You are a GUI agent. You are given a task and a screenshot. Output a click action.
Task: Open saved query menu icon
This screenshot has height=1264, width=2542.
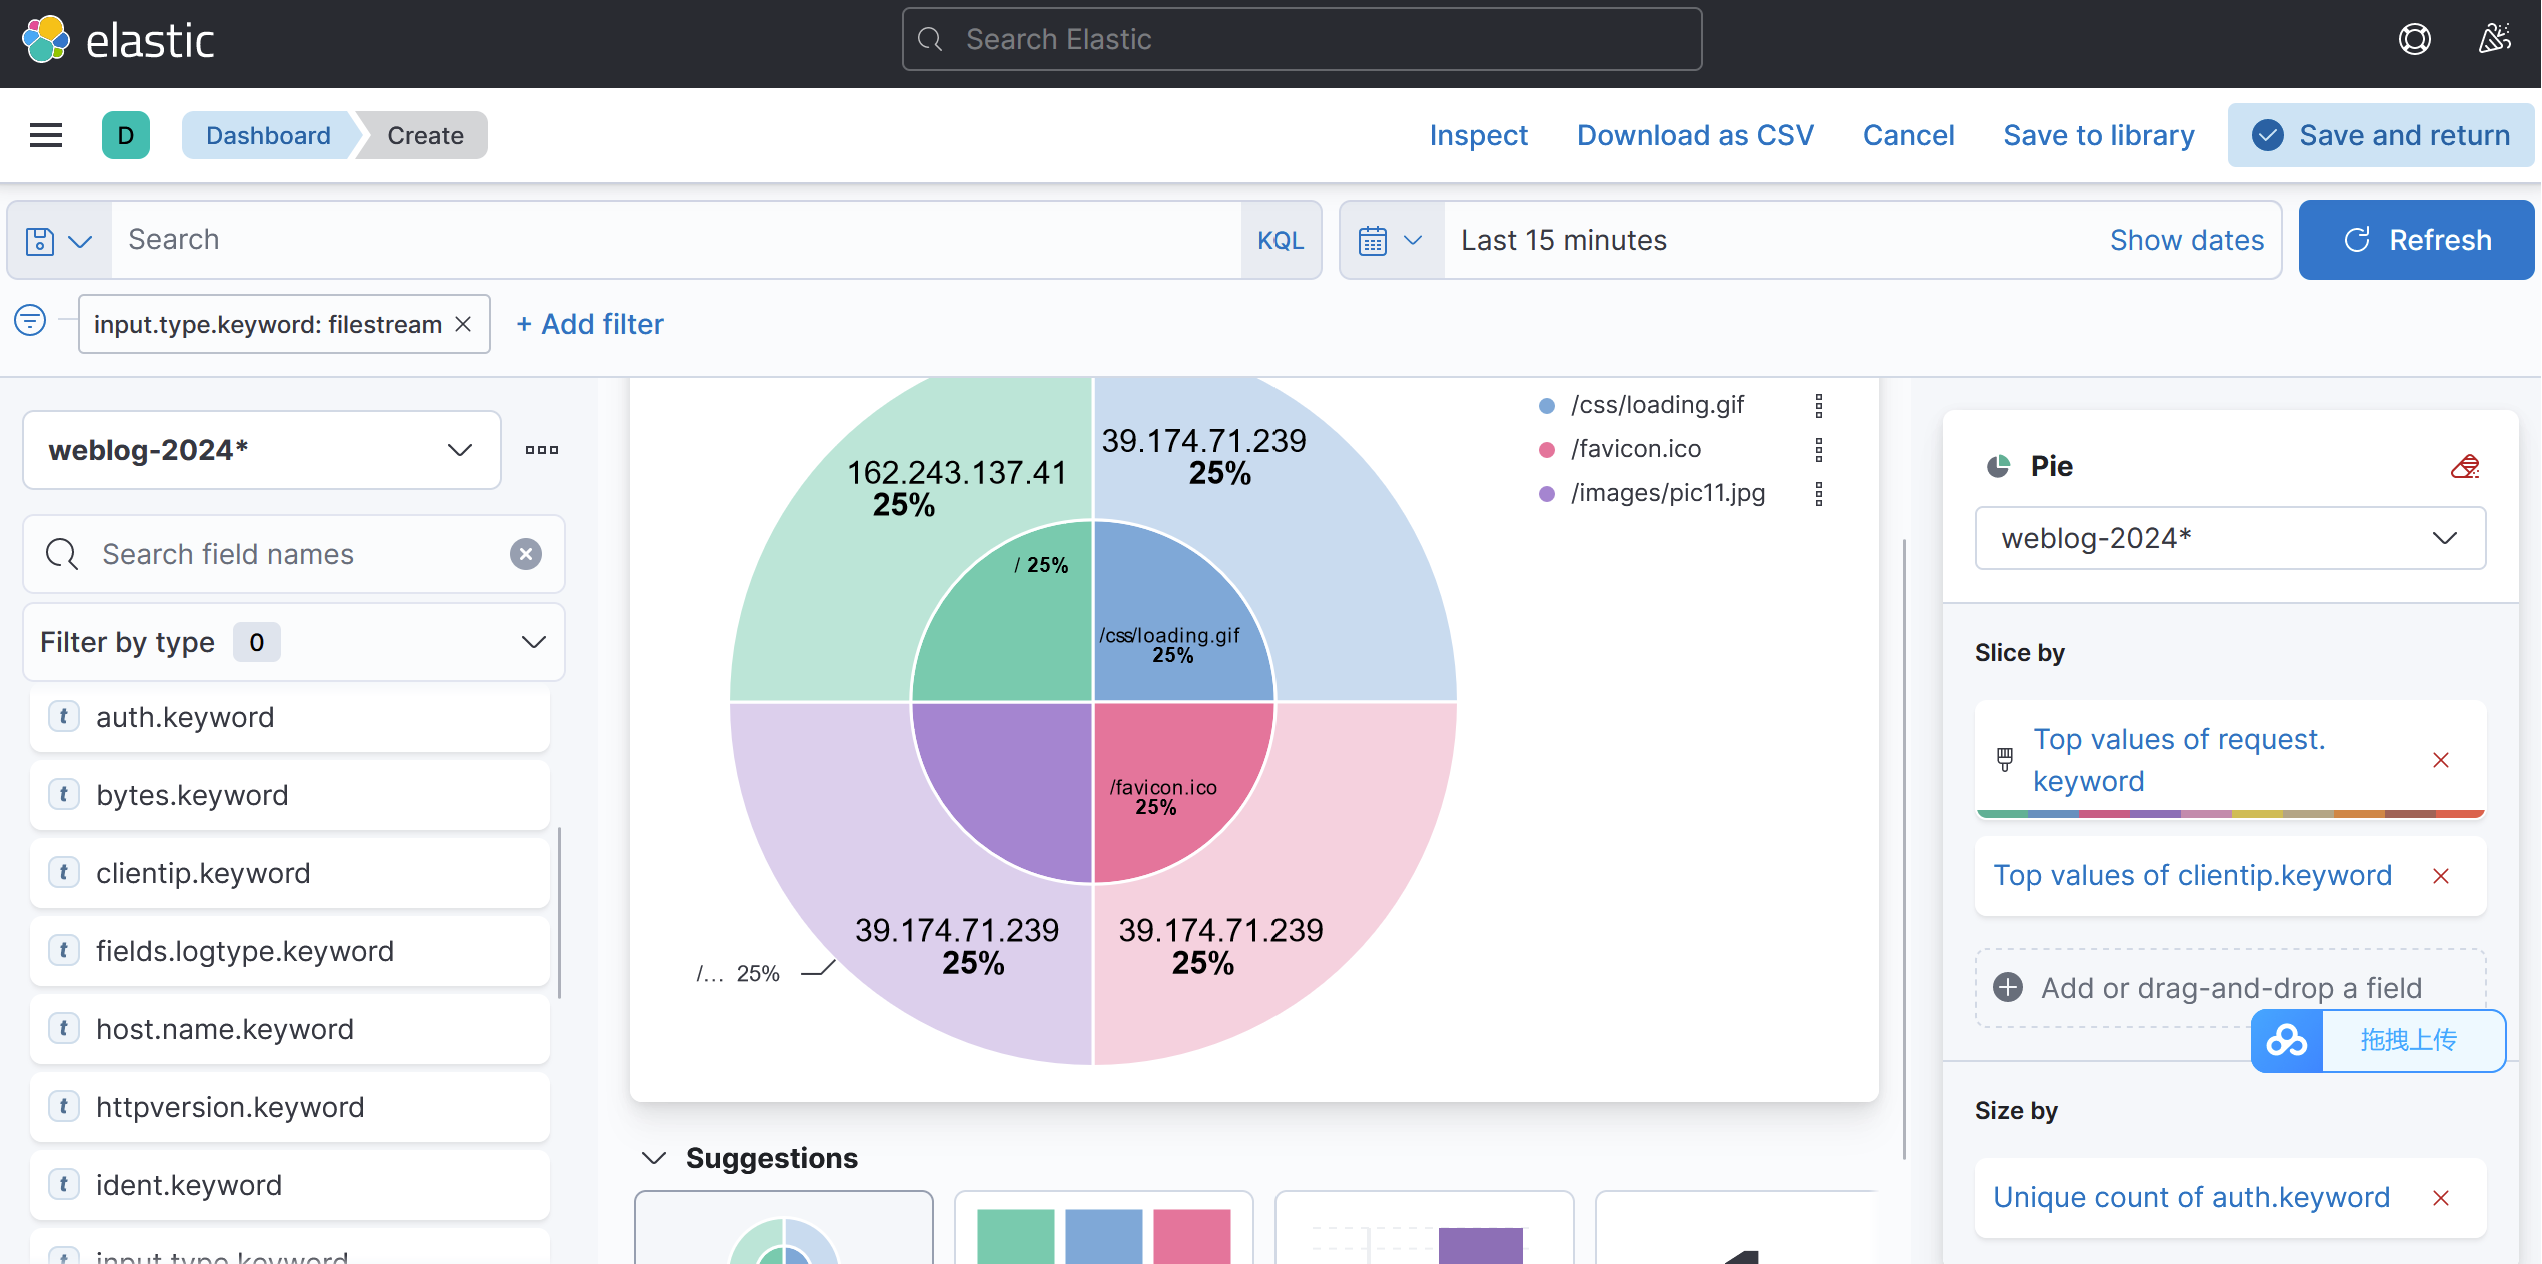(58, 241)
